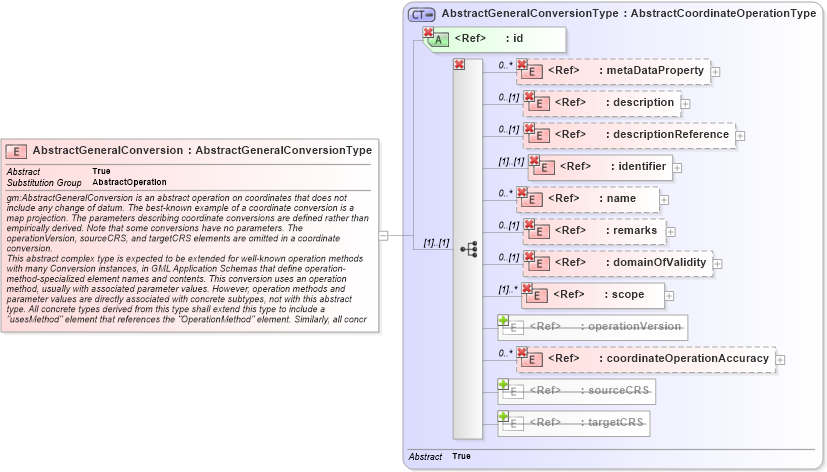
Task: Expand the name node
Action: pyautogui.click(x=664, y=200)
